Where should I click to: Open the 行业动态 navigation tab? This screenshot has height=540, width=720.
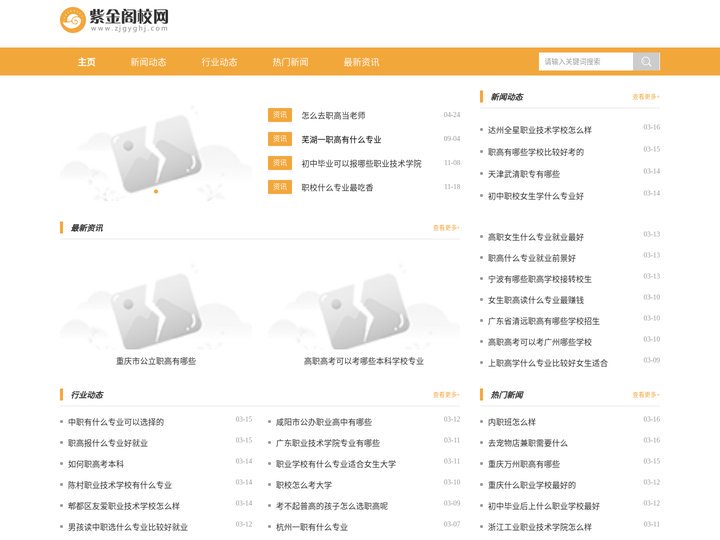coord(219,62)
